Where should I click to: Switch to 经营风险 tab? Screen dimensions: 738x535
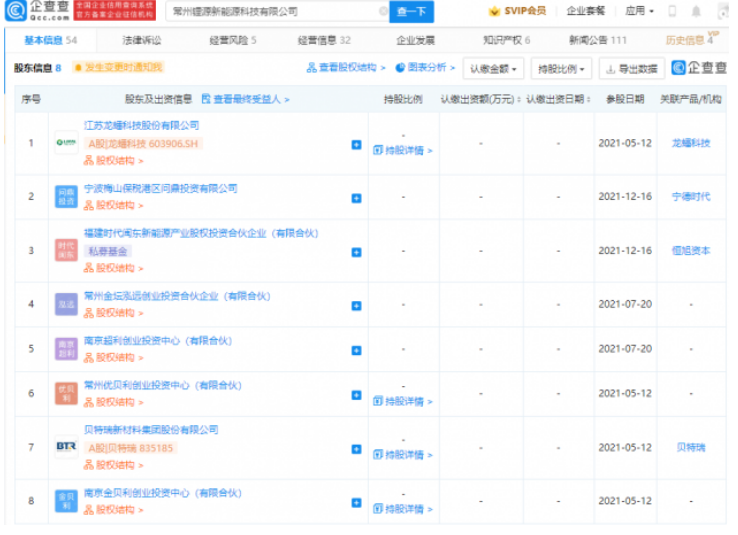pyautogui.click(x=233, y=40)
